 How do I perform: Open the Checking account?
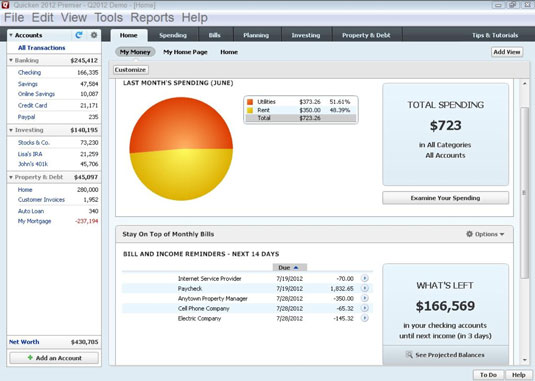[29, 72]
